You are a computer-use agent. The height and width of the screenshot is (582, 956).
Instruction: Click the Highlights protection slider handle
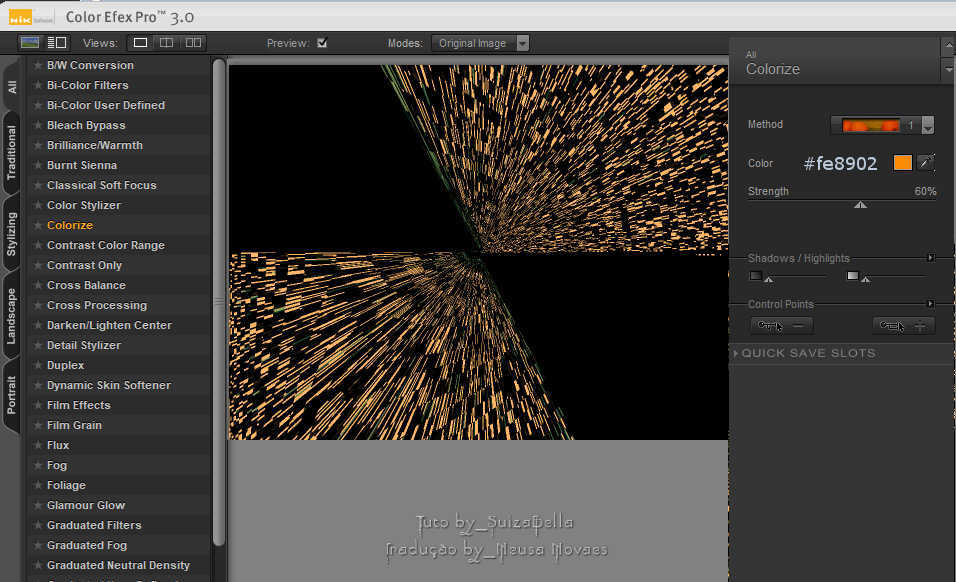(866, 279)
